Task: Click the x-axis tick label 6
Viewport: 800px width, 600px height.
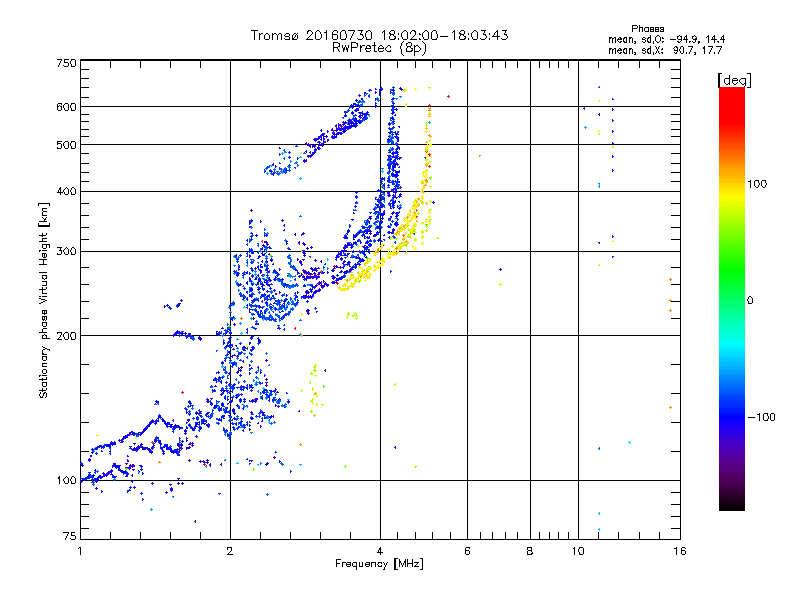Action: (467, 551)
